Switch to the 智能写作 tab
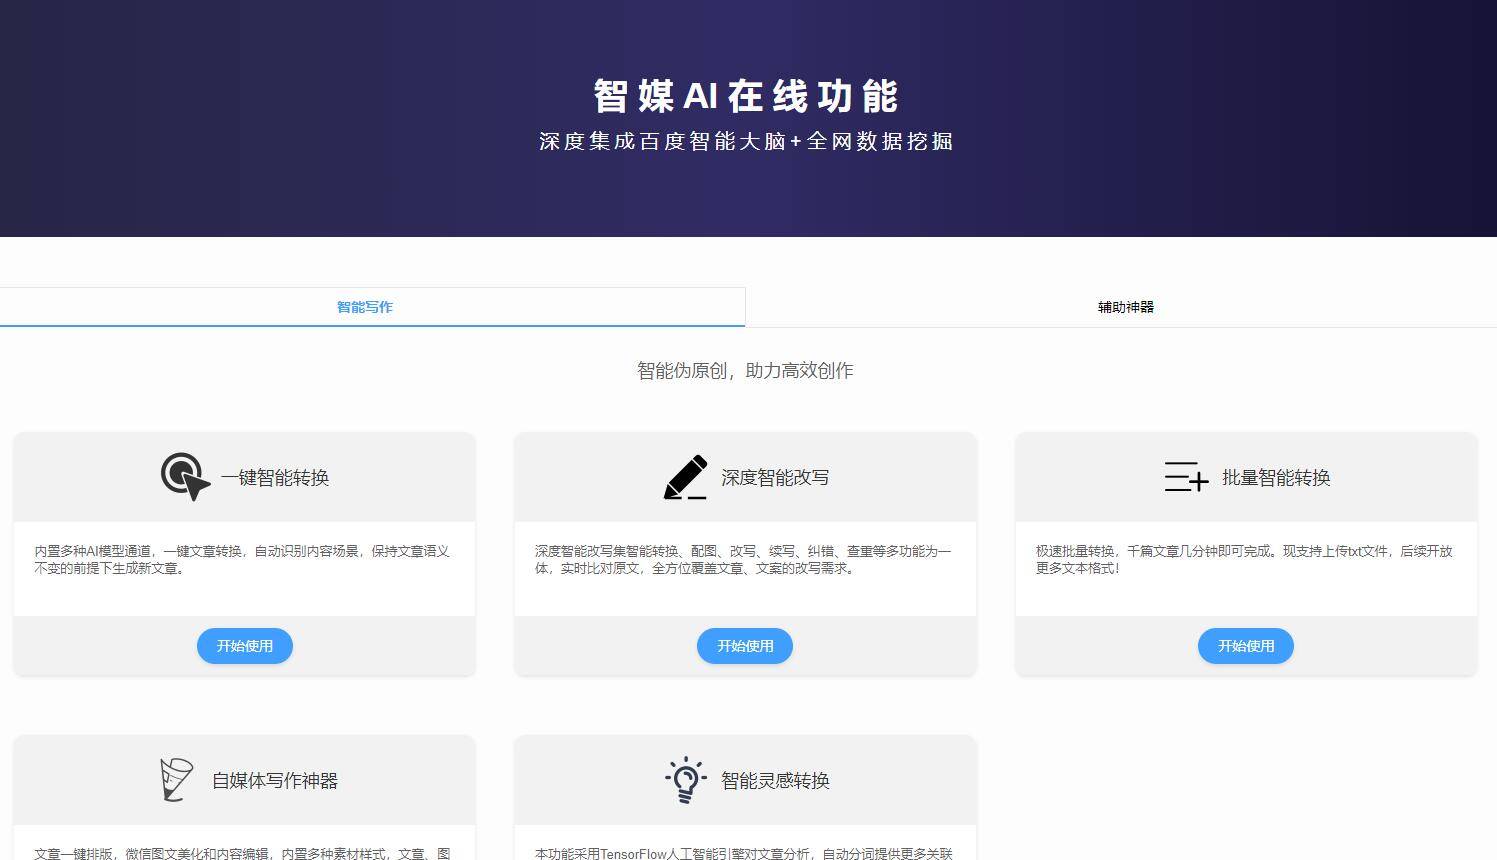The width and height of the screenshot is (1497, 860). pyautogui.click(x=365, y=307)
